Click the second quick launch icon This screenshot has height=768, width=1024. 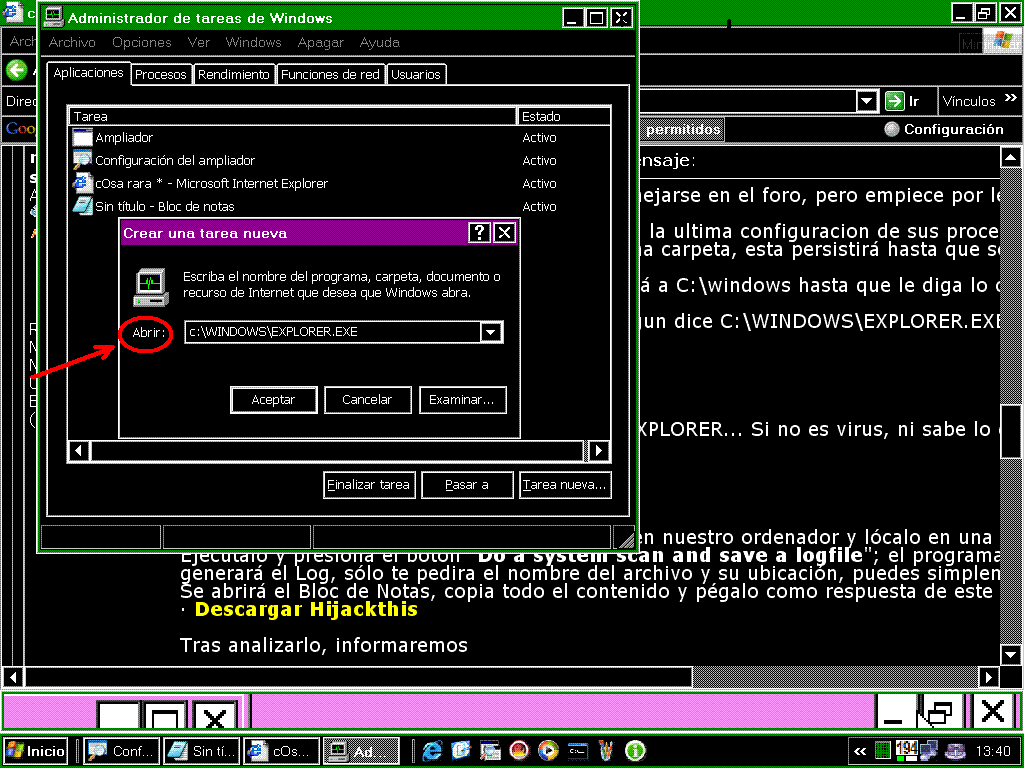click(x=460, y=751)
